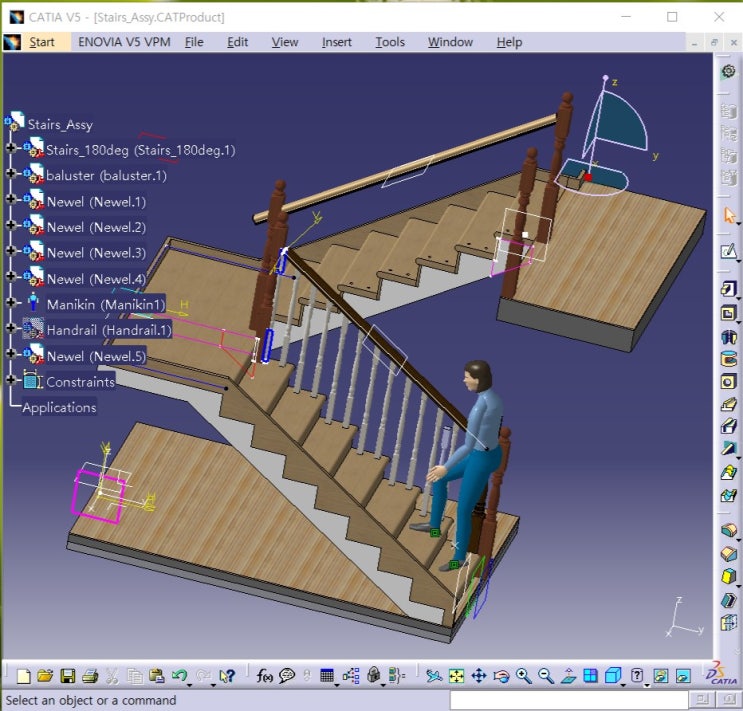743x711 pixels.
Task: Expand the Handrail (Handrail.1) node
Action: coord(10,328)
